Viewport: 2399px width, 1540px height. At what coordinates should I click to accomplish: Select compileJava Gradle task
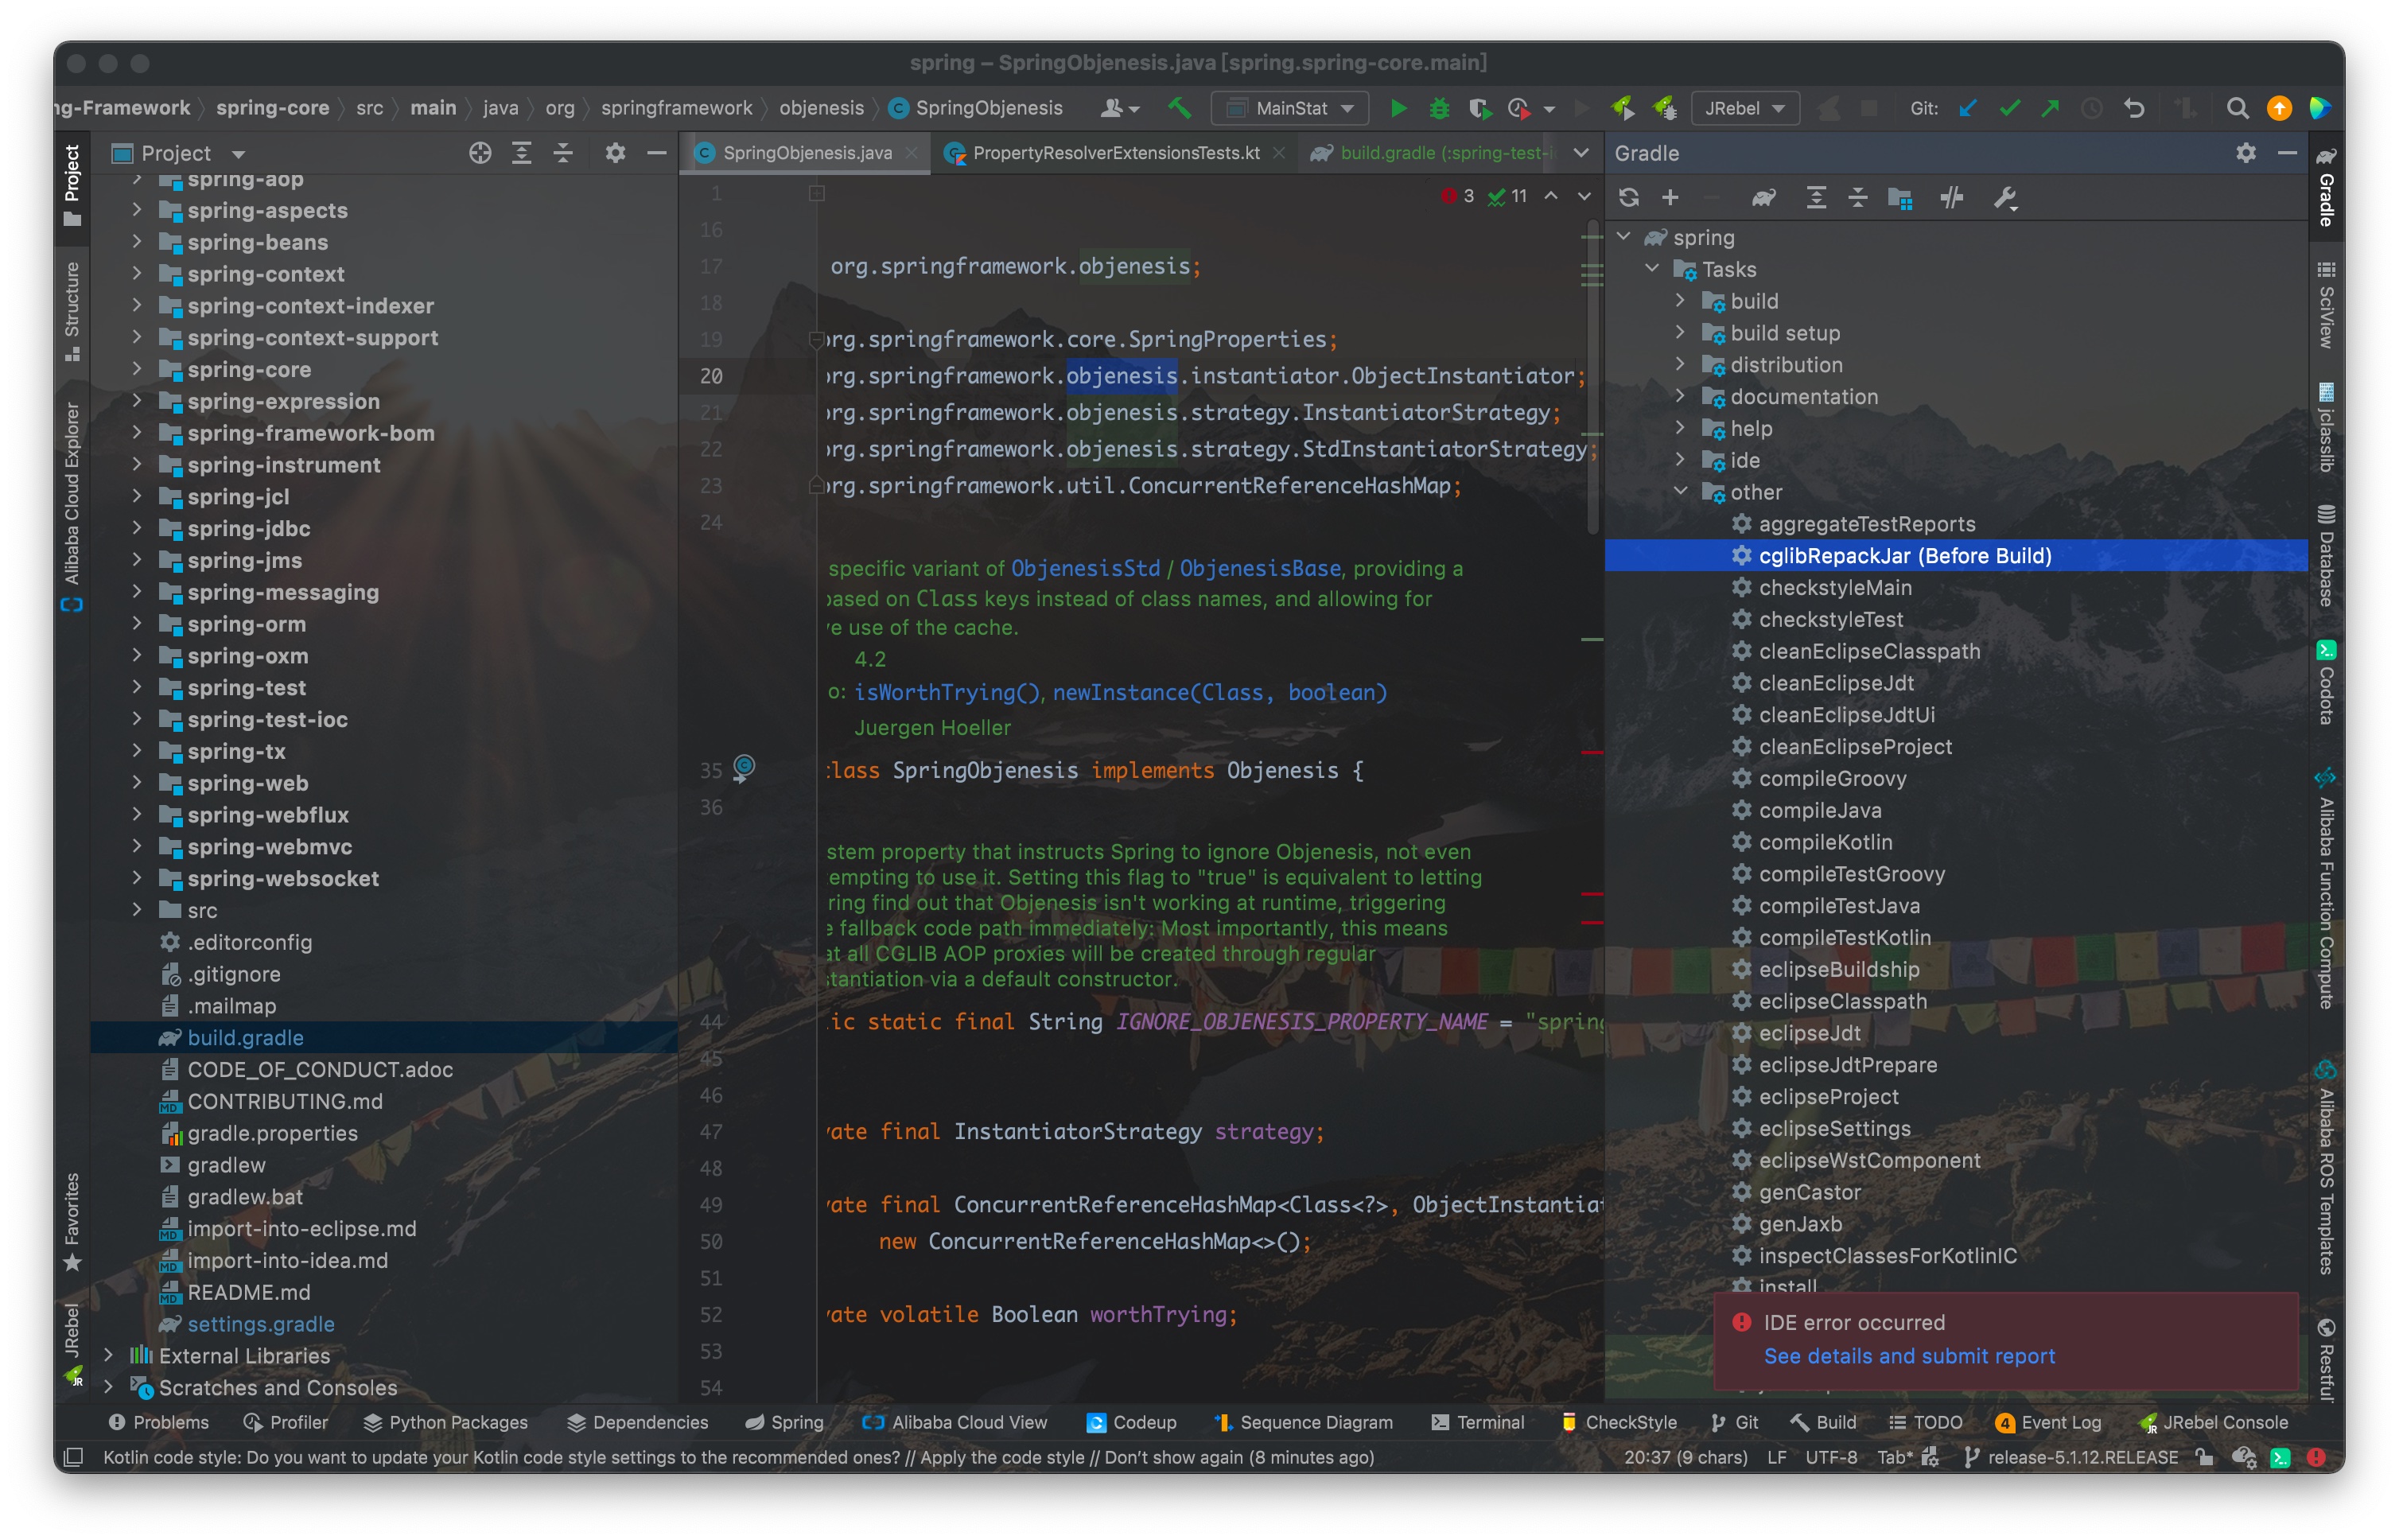click(x=1819, y=810)
